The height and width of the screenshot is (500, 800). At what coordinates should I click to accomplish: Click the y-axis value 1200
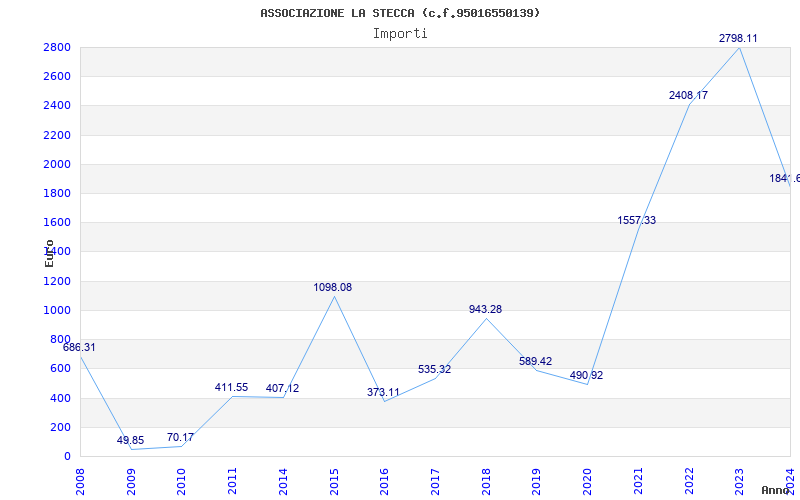58,281
